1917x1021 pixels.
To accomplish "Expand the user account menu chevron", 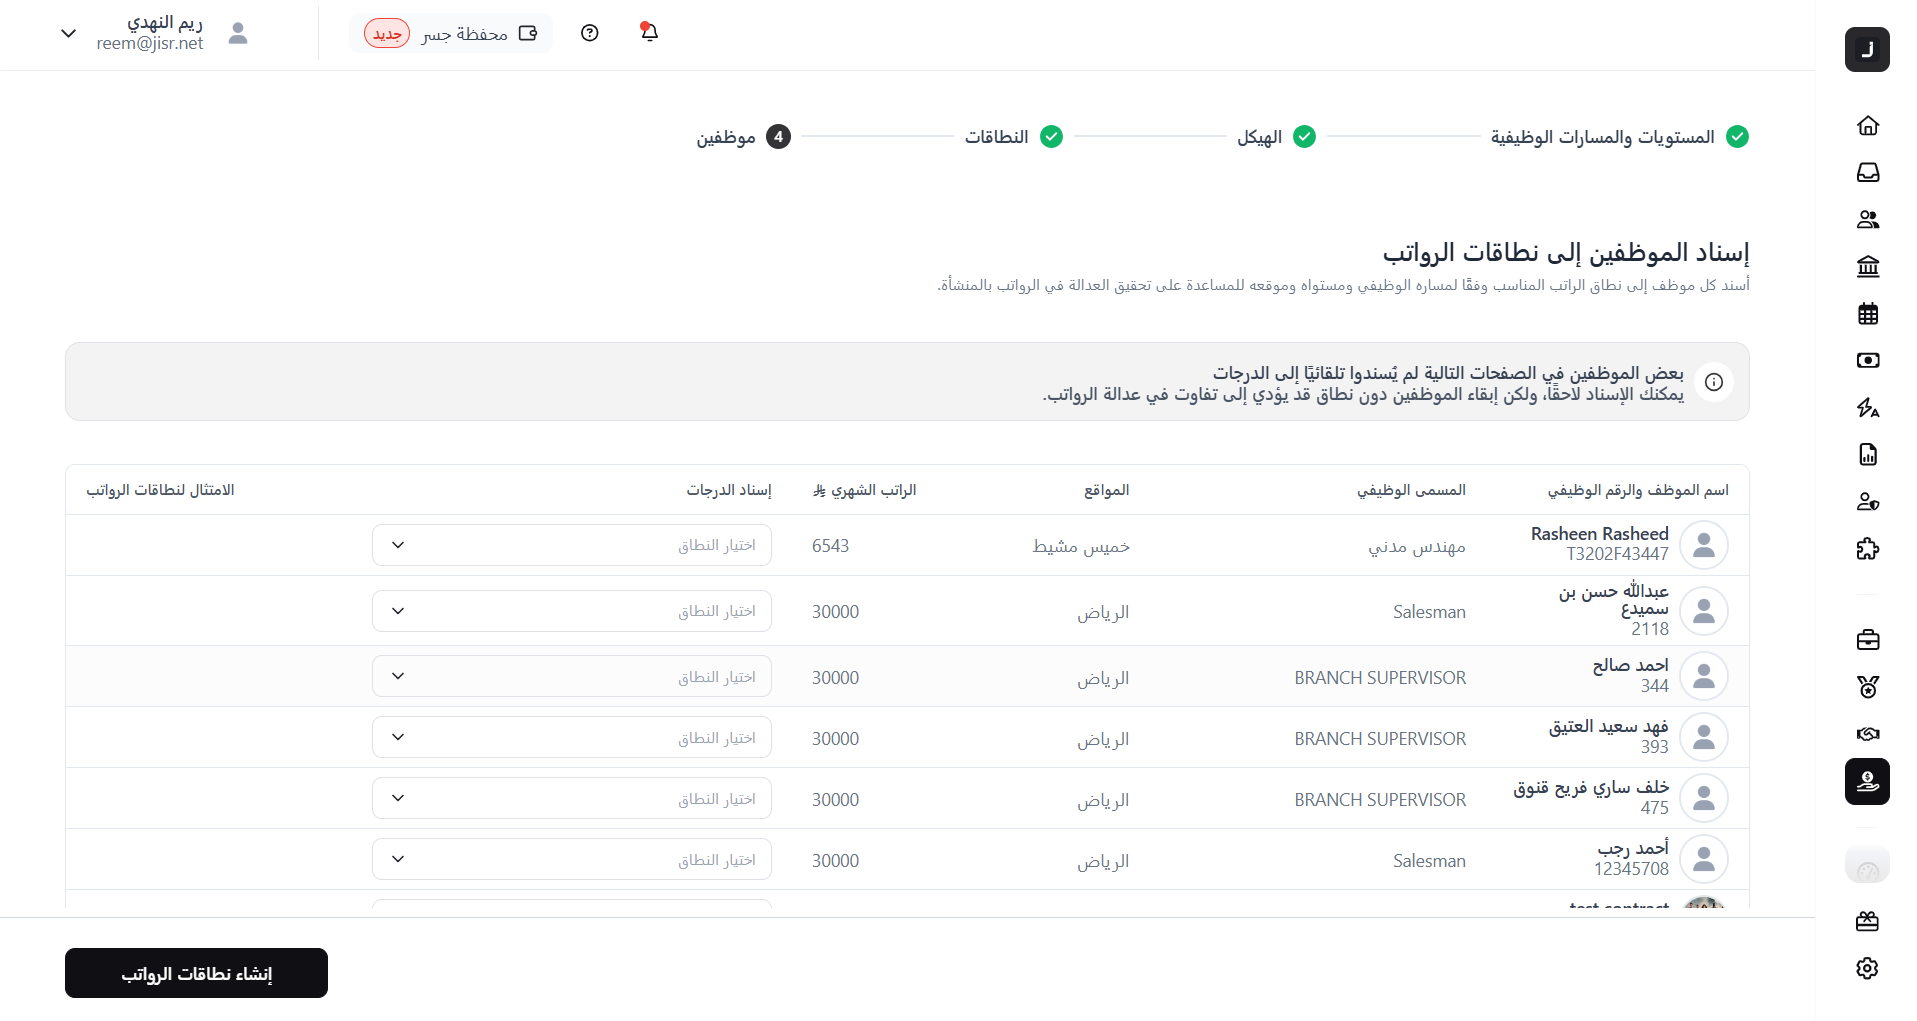I will point(68,33).
